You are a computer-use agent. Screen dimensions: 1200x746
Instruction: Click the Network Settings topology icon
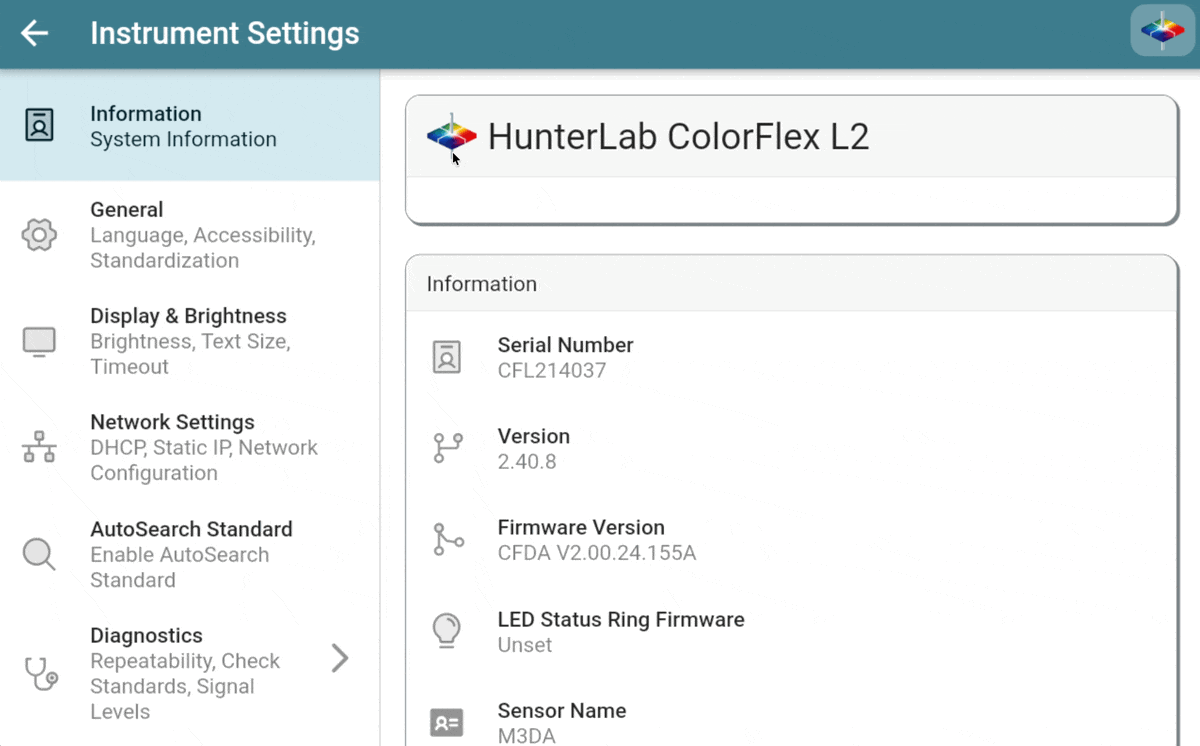click(x=39, y=447)
